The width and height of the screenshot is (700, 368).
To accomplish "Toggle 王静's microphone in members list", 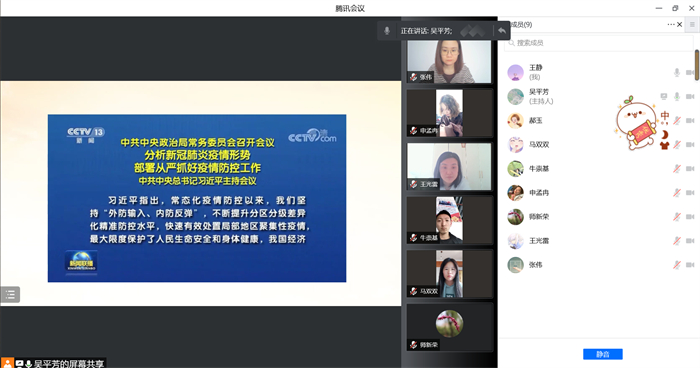I will [677, 72].
